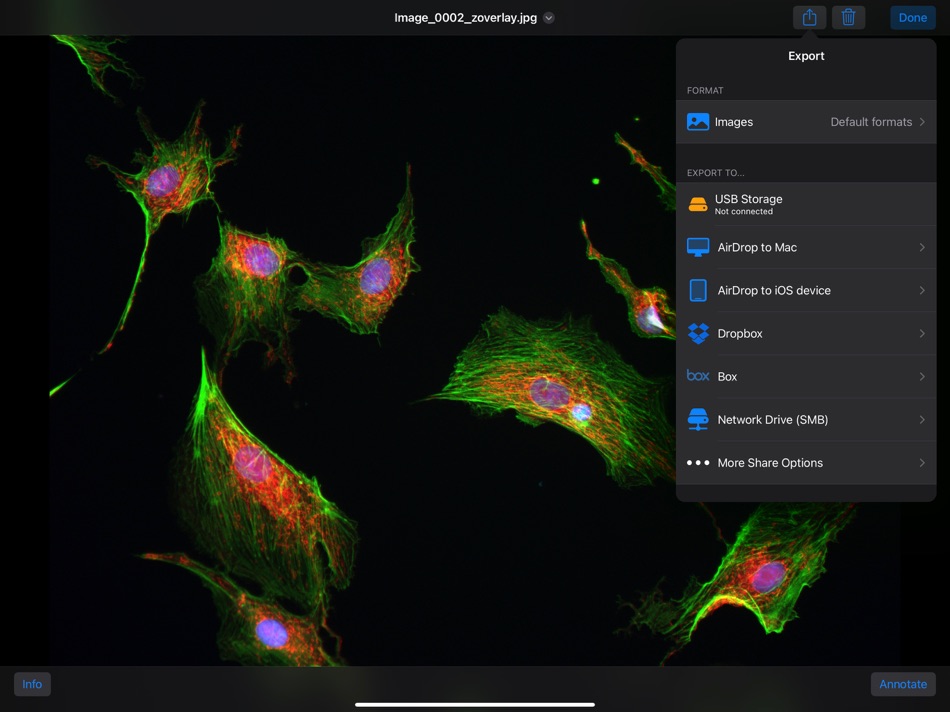
Task: Select AirDrop to Mac export option
Action: pyautogui.click(x=757, y=247)
